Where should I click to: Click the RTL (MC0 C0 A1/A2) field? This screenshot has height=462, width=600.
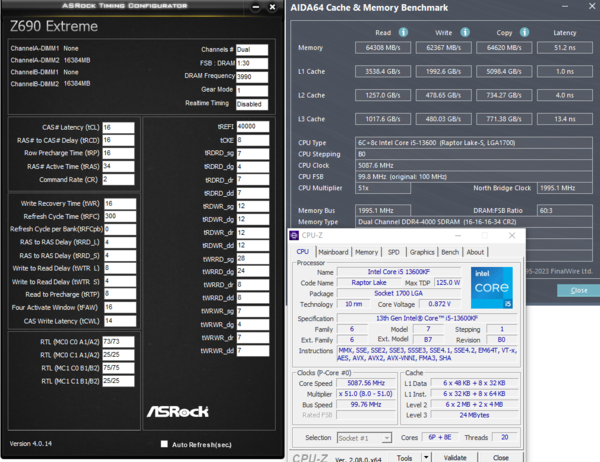point(118,341)
